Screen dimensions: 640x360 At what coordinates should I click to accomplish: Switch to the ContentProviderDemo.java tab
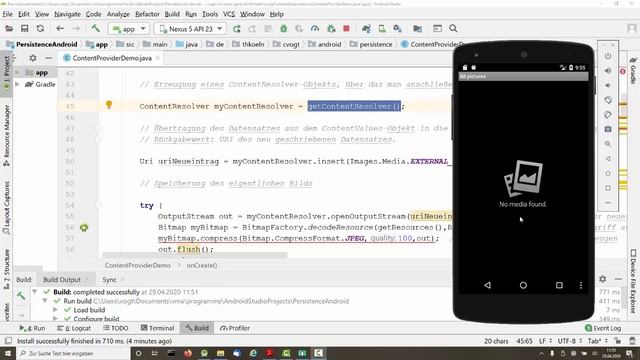click(111, 58)
